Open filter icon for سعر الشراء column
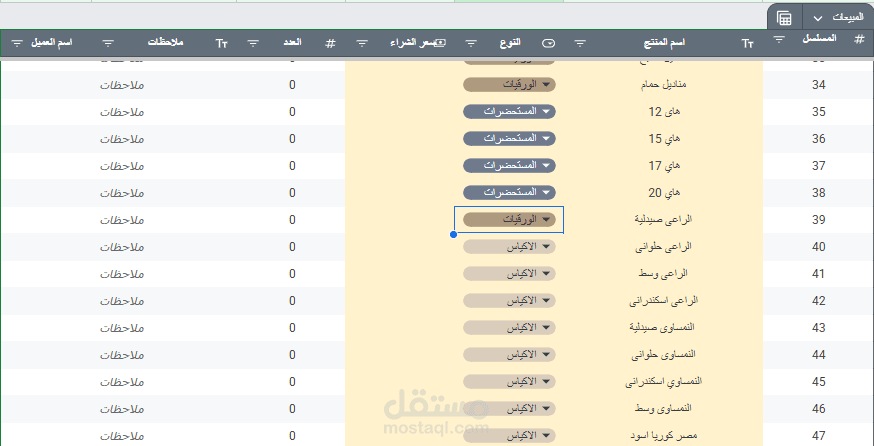Image resolution: width=874 pixels, height=446 pixels. [362, 43]
